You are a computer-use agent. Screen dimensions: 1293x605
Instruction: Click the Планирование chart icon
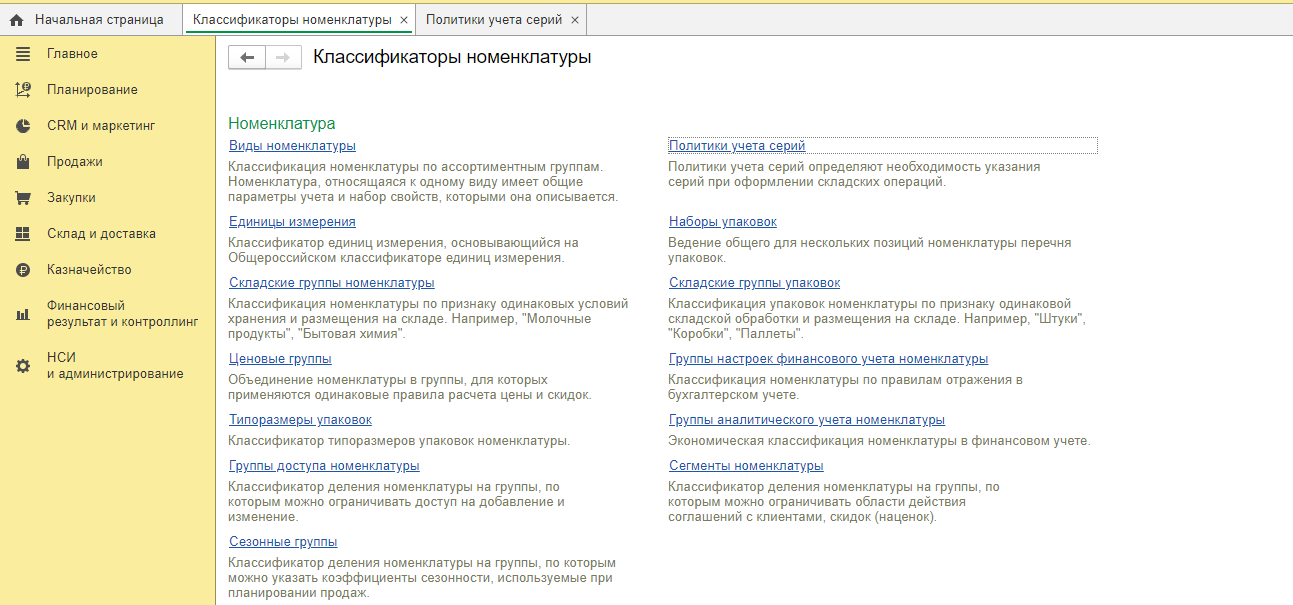(23, 90)
